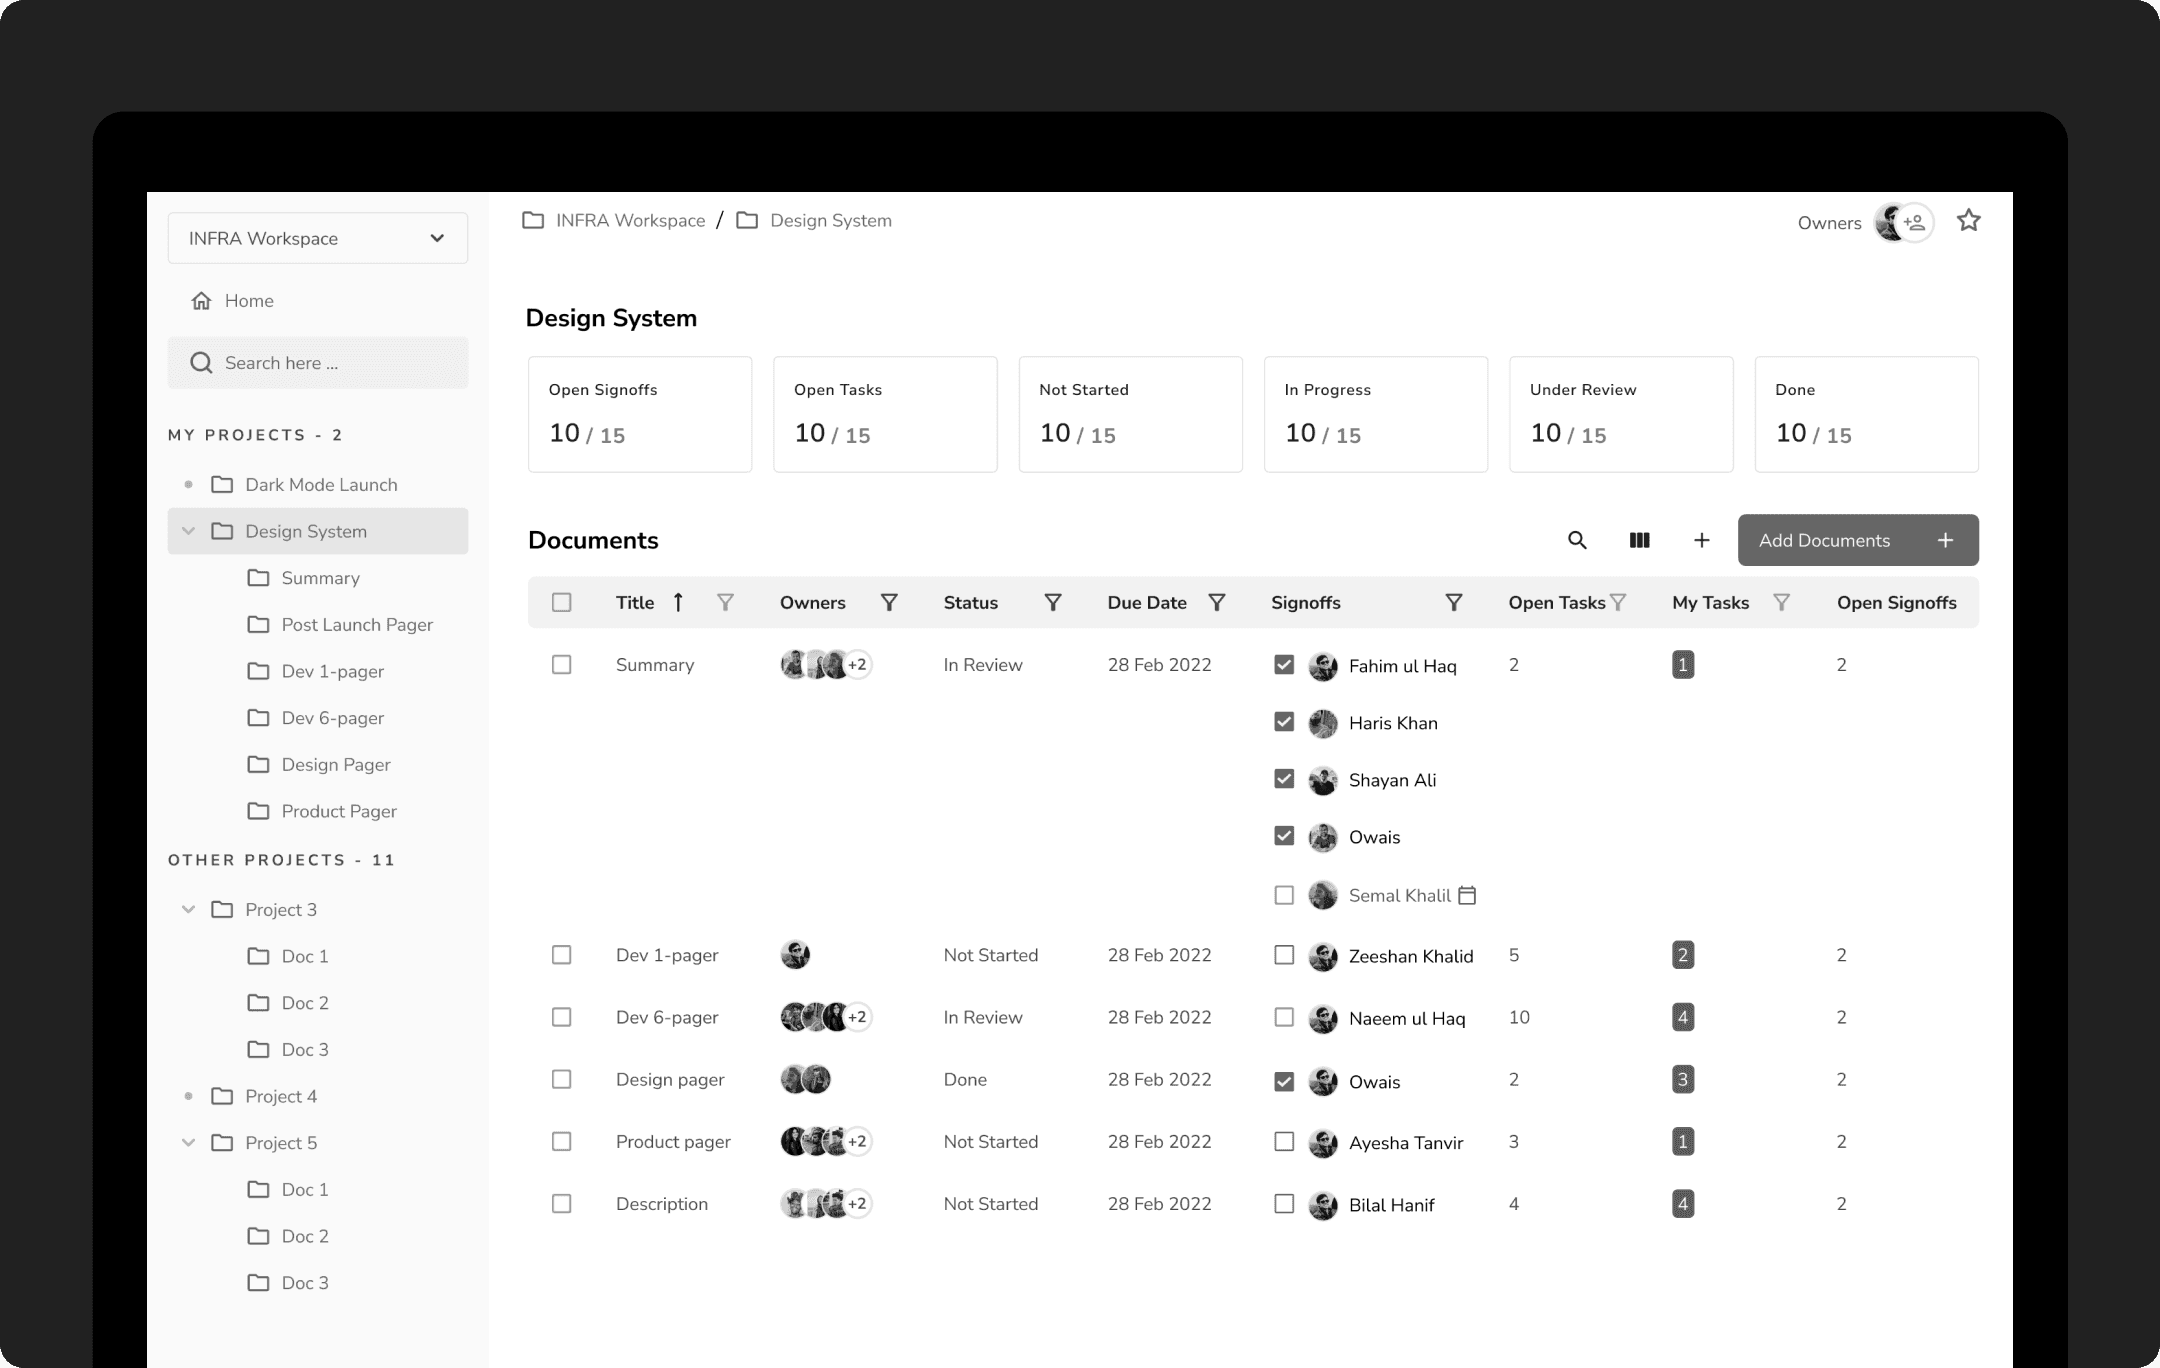The height and width of the screenshot is (1368, 2160).
Task: Go to Home in sidebar
Action: (x=248, y=301)
